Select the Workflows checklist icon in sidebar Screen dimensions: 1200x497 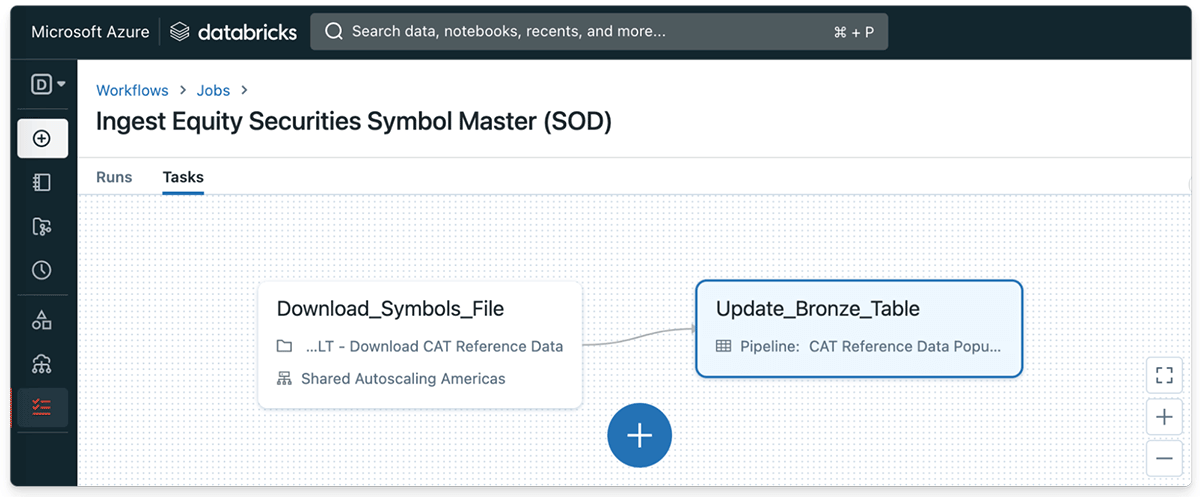pyautogui.click(x=42, y=407)
